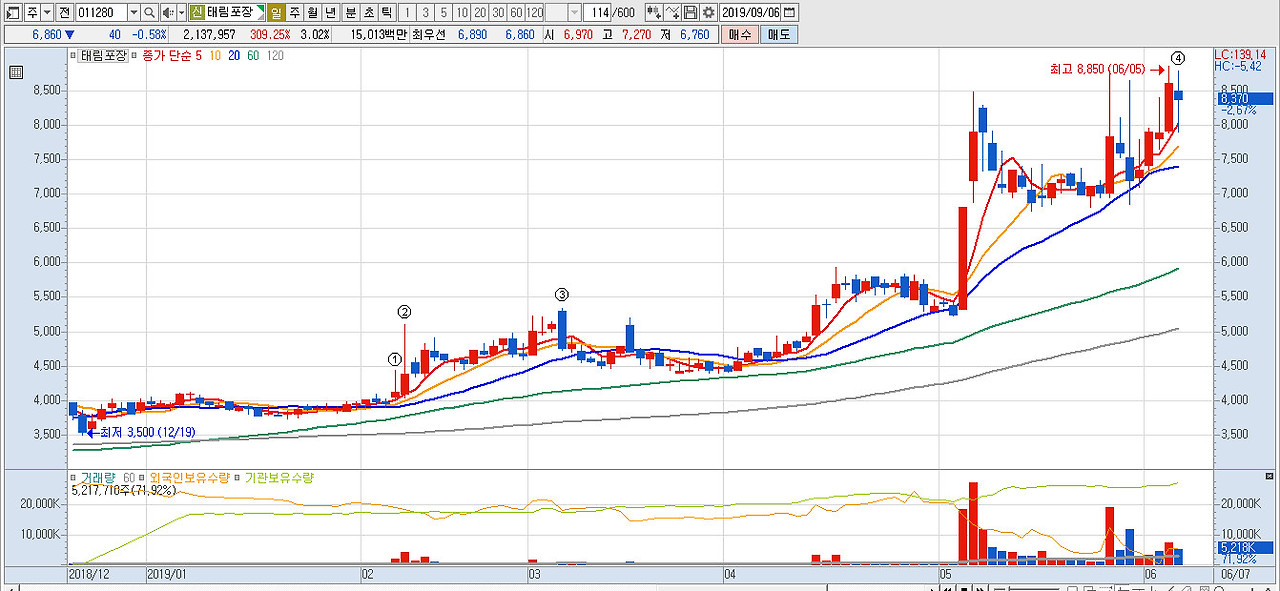
Task: Click the 외국인보유수량 legend label
Action: tap(189, 478)
